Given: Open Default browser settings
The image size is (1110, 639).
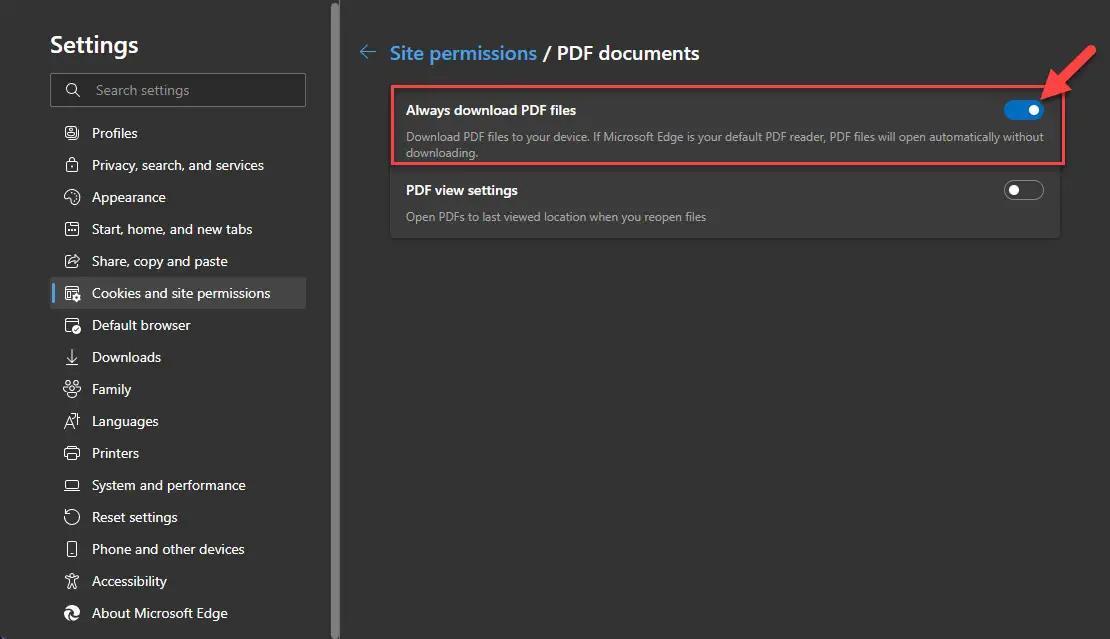Looking at the screenshot, I should click(178, 325).
